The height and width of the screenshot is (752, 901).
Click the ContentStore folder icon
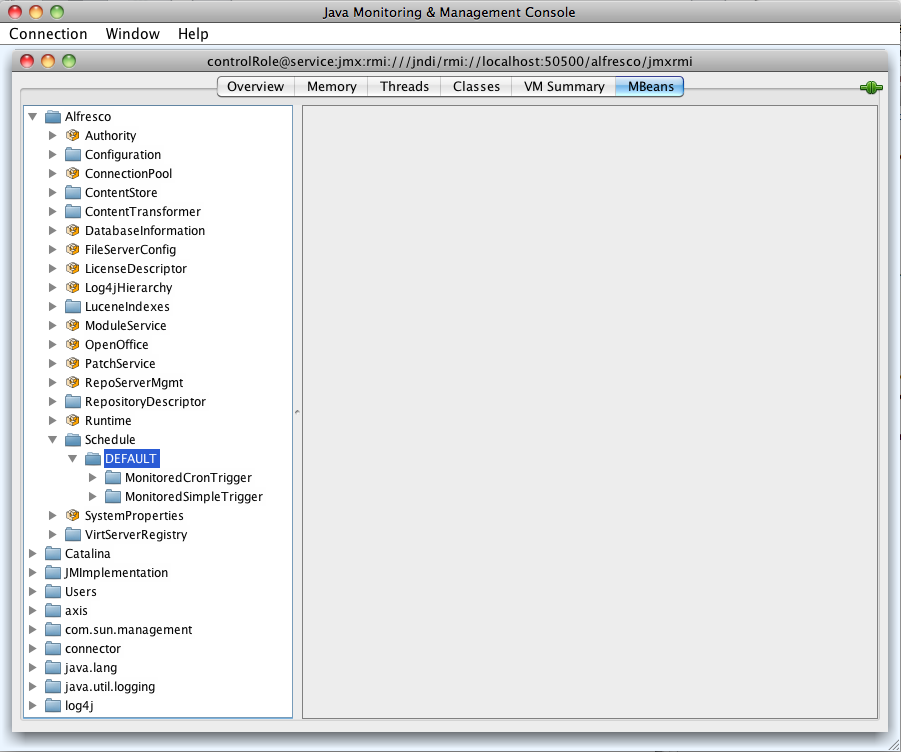pyautogui.click(x=73, y=192)
